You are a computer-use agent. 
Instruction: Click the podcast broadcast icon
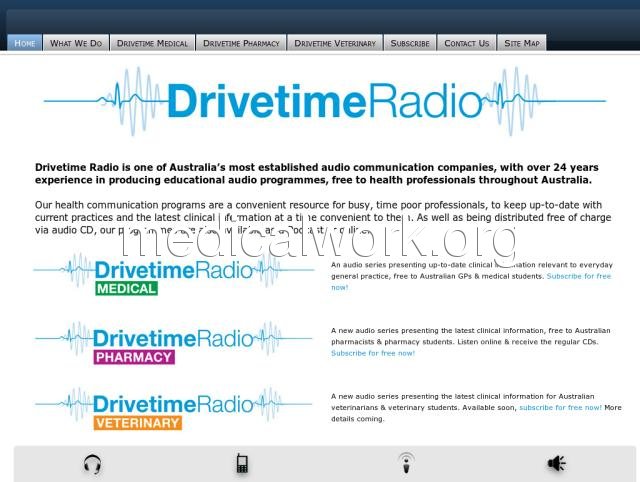406,463
